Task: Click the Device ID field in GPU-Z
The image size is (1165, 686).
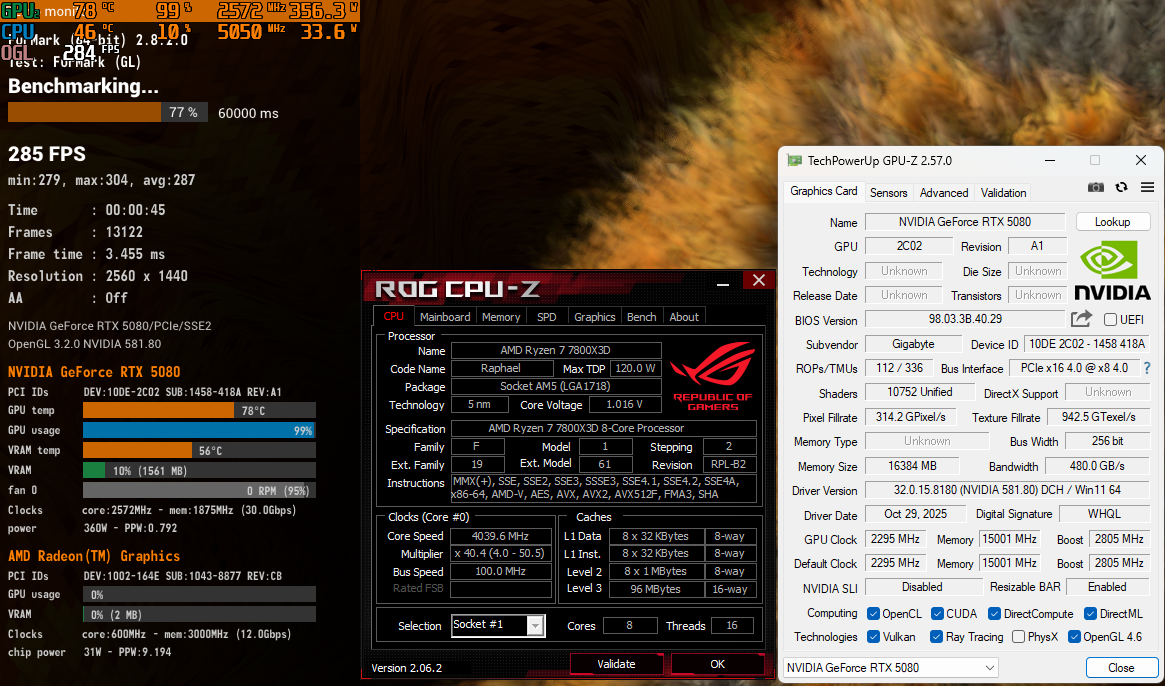Action: coord(1086,344)
